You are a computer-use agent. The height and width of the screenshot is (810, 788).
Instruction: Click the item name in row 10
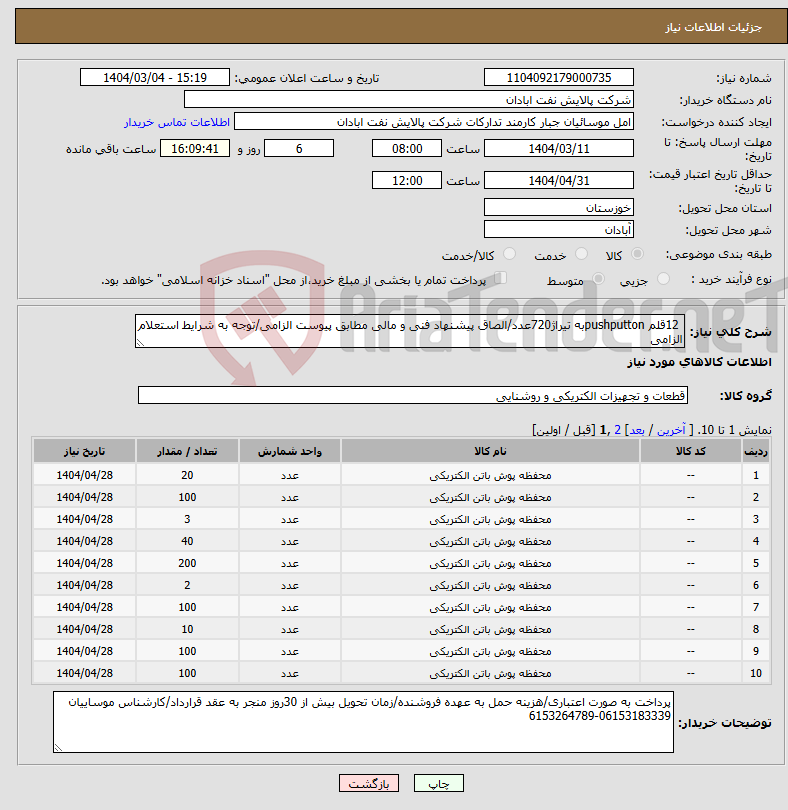pos(490,673)
